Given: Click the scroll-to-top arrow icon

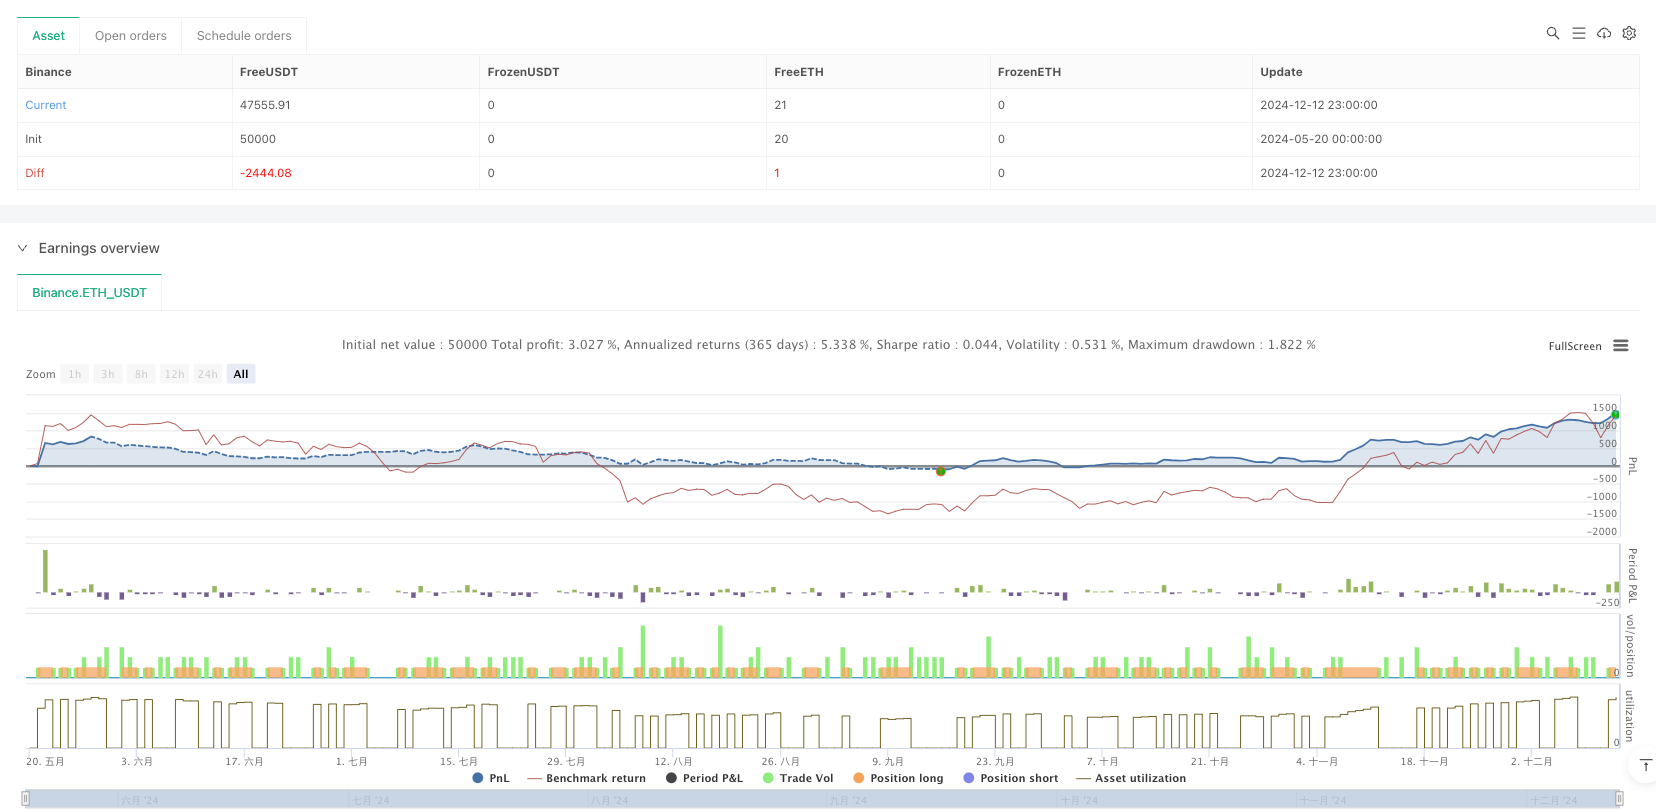Looking at the screenshot, I should (1645, 765).
